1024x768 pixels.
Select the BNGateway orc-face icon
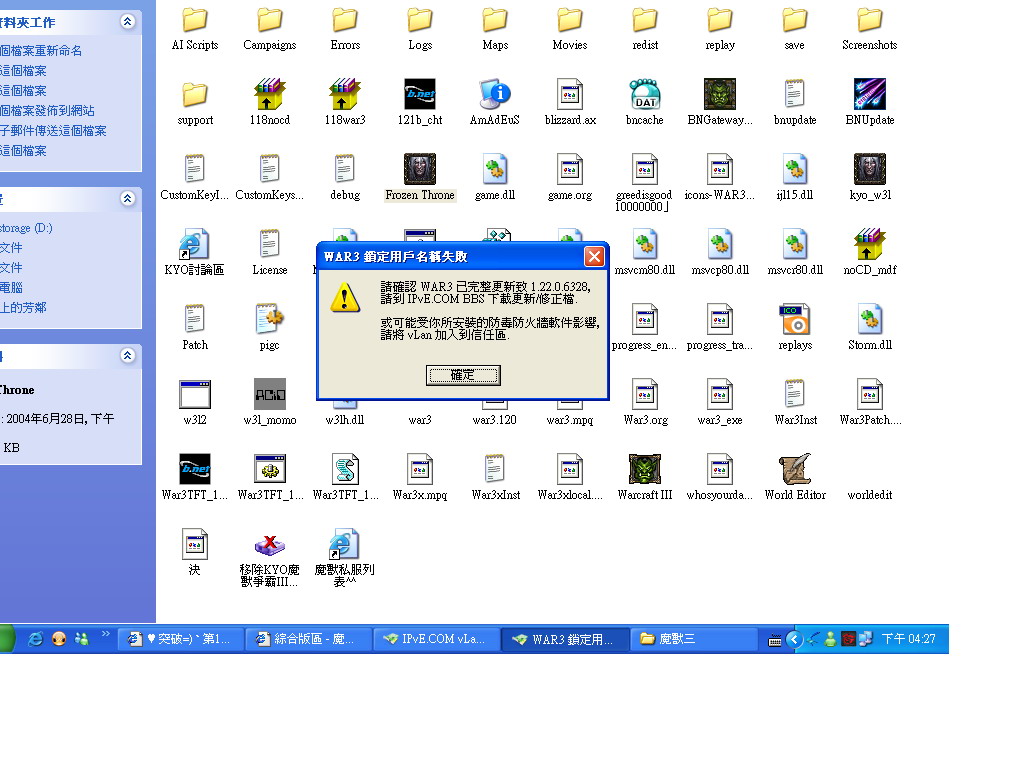click(720, 94)
